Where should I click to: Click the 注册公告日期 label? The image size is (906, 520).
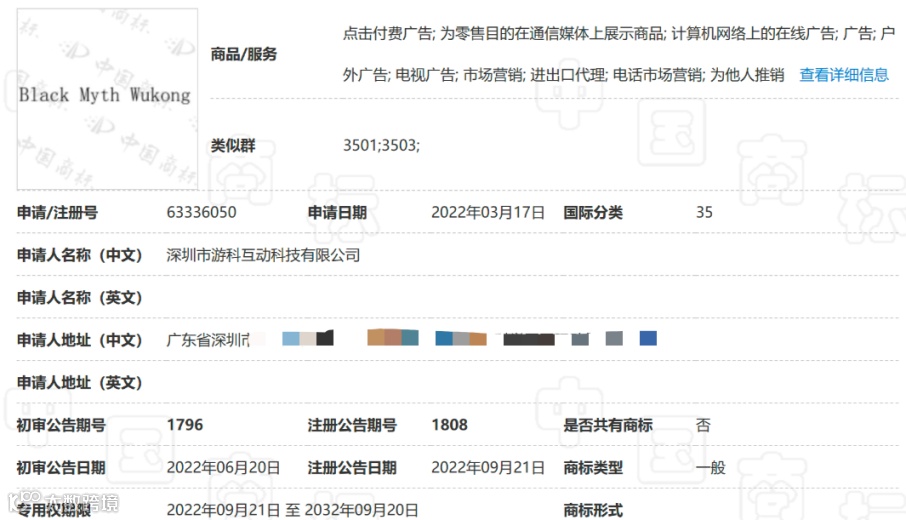click(x=352, y=467)
